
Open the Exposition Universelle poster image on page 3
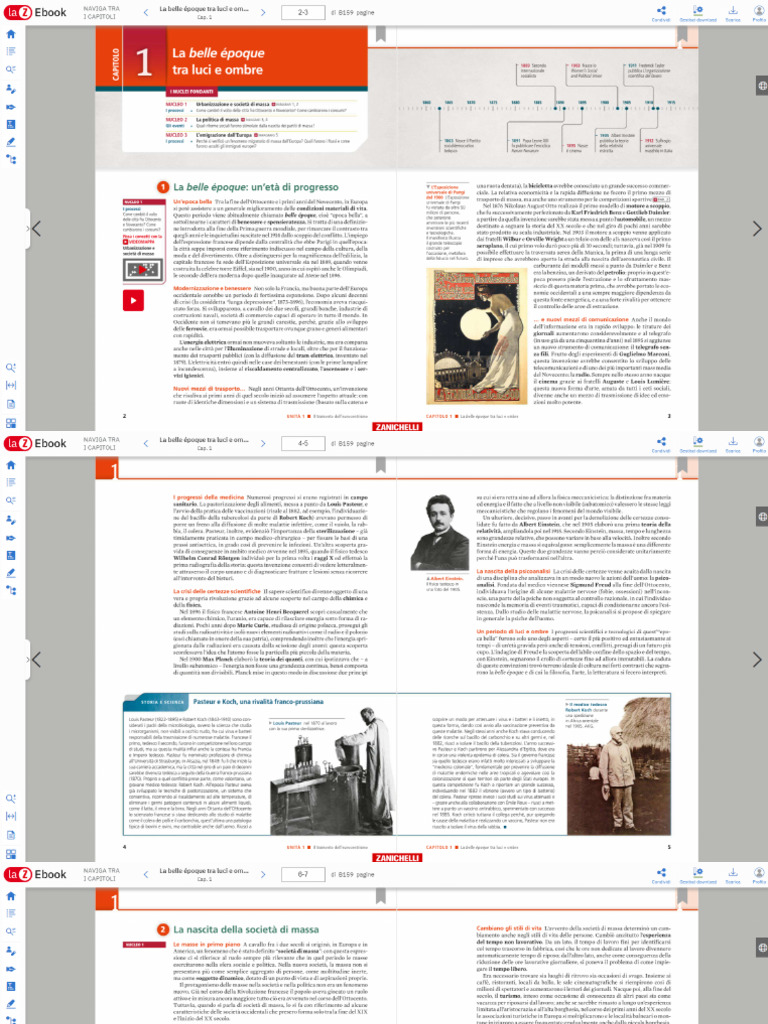click(477, 336)
